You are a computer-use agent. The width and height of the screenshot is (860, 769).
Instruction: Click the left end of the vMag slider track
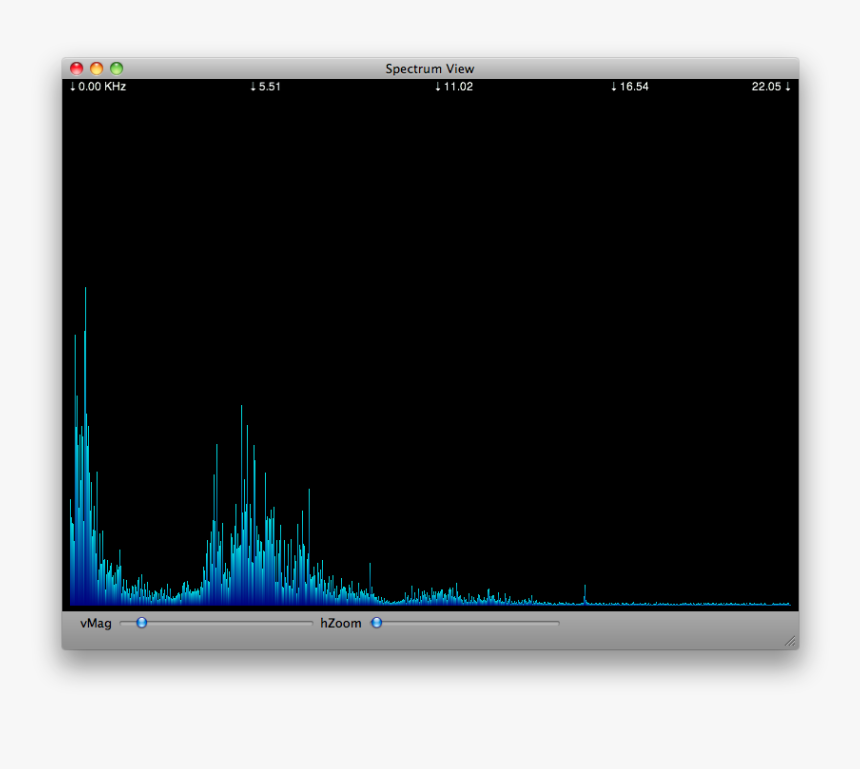(122, 622)
